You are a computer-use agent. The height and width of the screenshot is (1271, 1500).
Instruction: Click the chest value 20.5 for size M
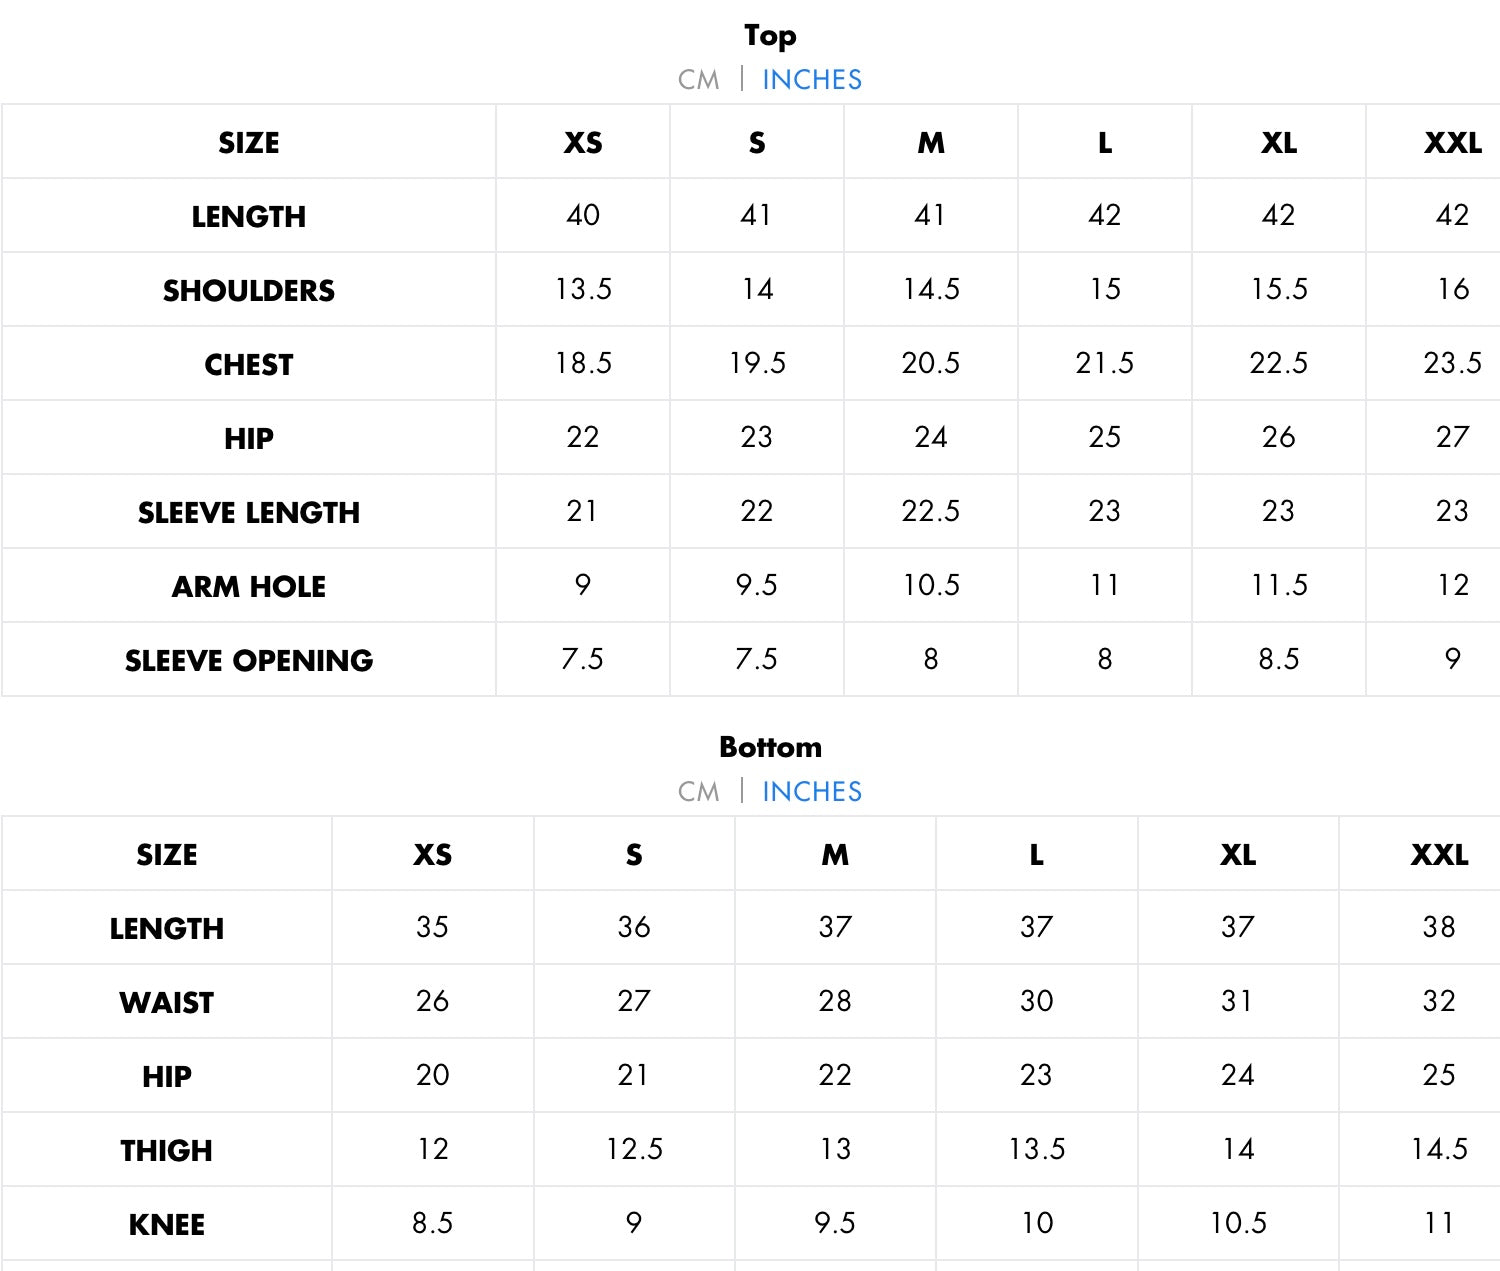930,363
